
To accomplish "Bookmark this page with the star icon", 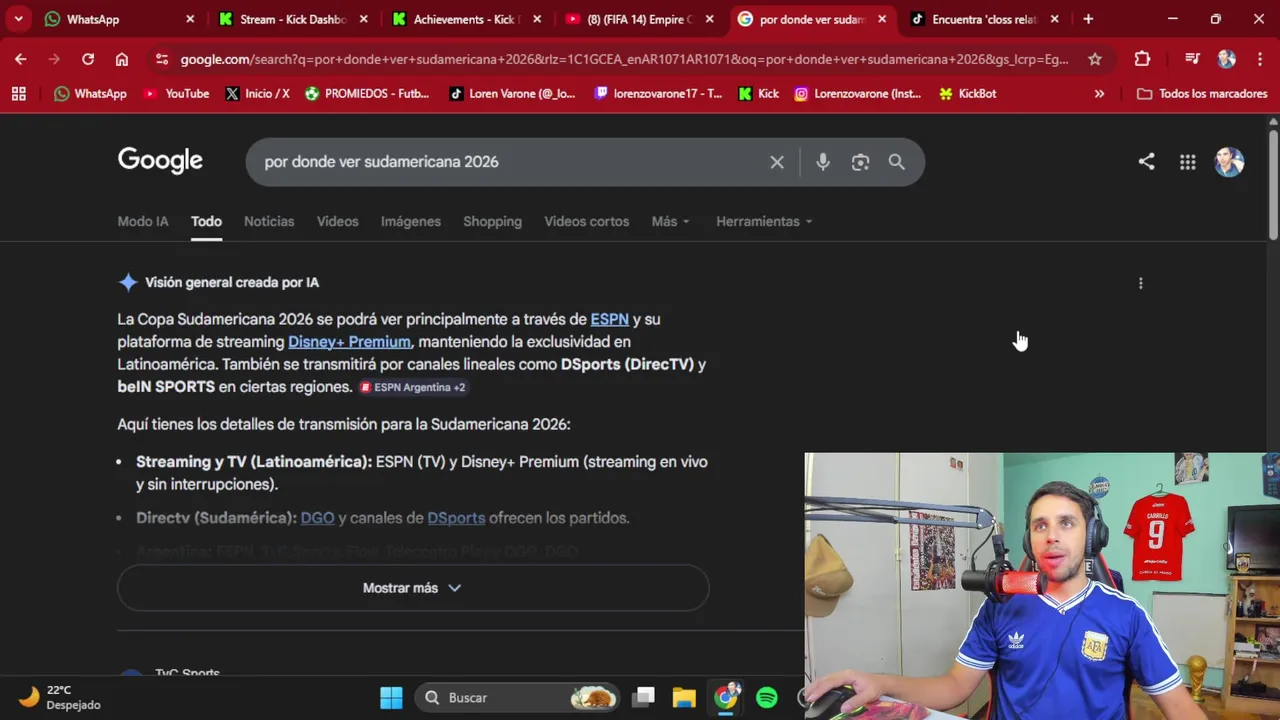I will (x=1095, y=59).
